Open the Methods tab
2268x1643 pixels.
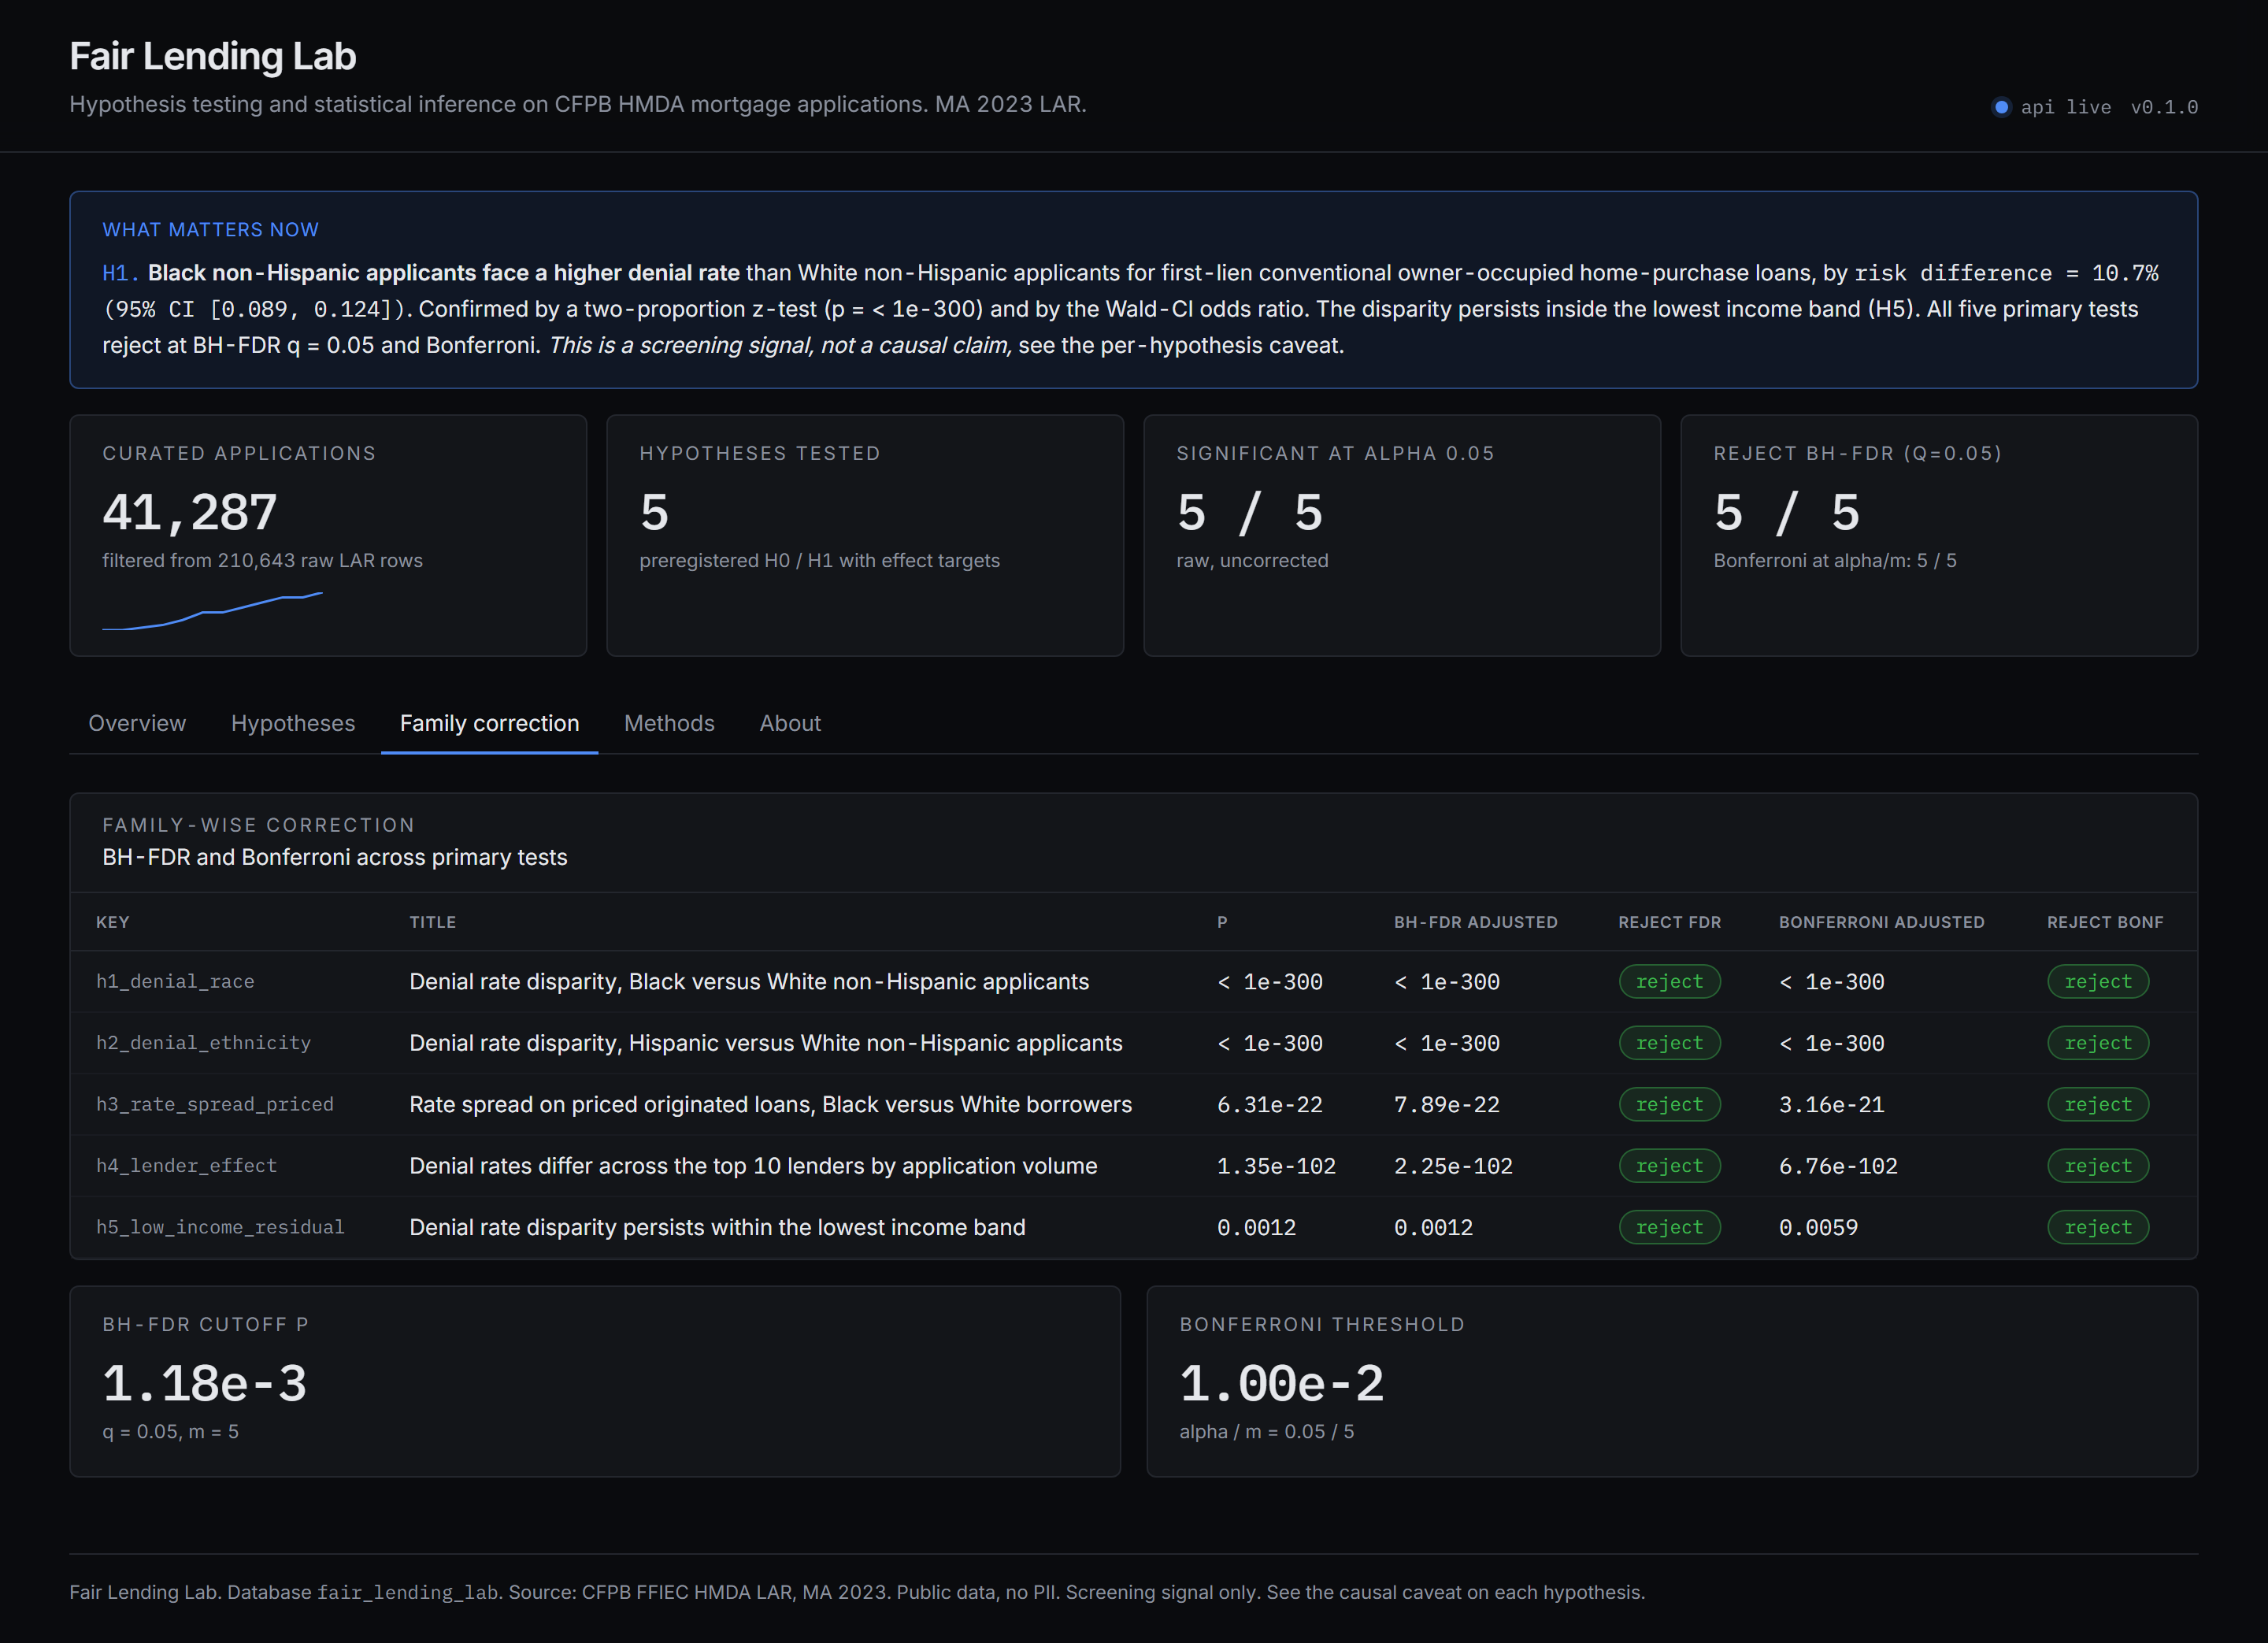point(669,723)
